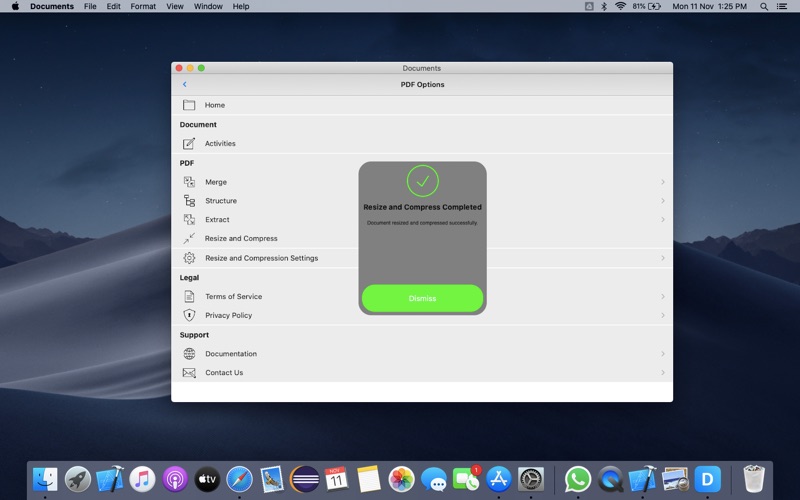Click the Activities row label

pos(220,143)
